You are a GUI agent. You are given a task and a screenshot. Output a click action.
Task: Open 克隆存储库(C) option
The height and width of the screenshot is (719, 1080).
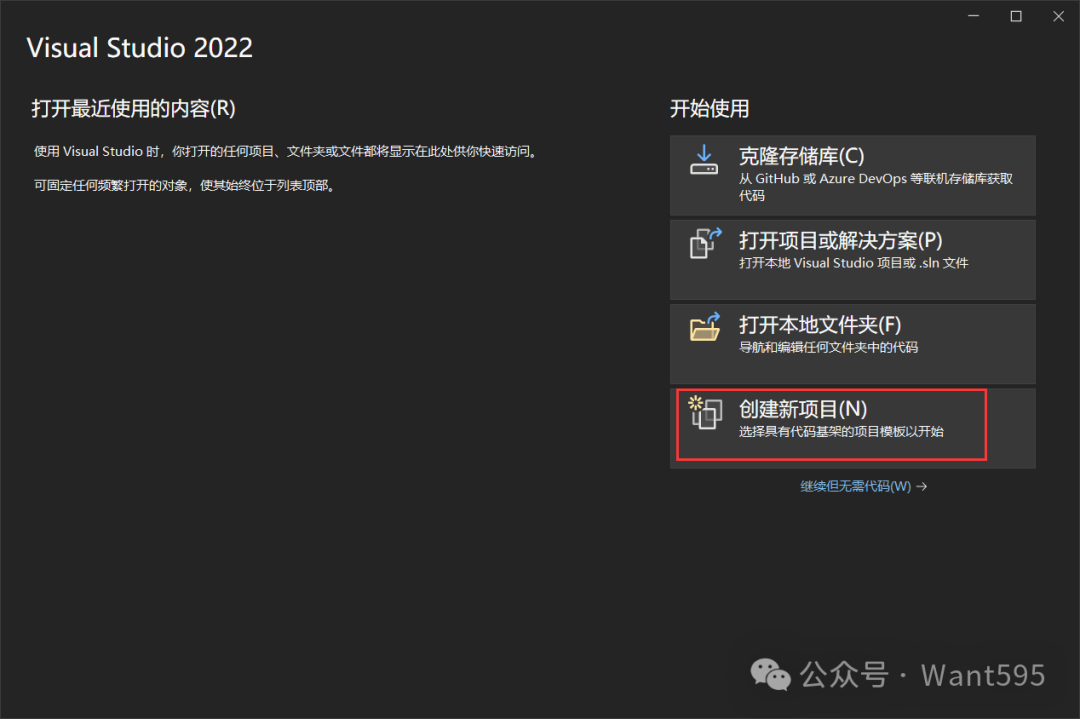coord(853,175)
